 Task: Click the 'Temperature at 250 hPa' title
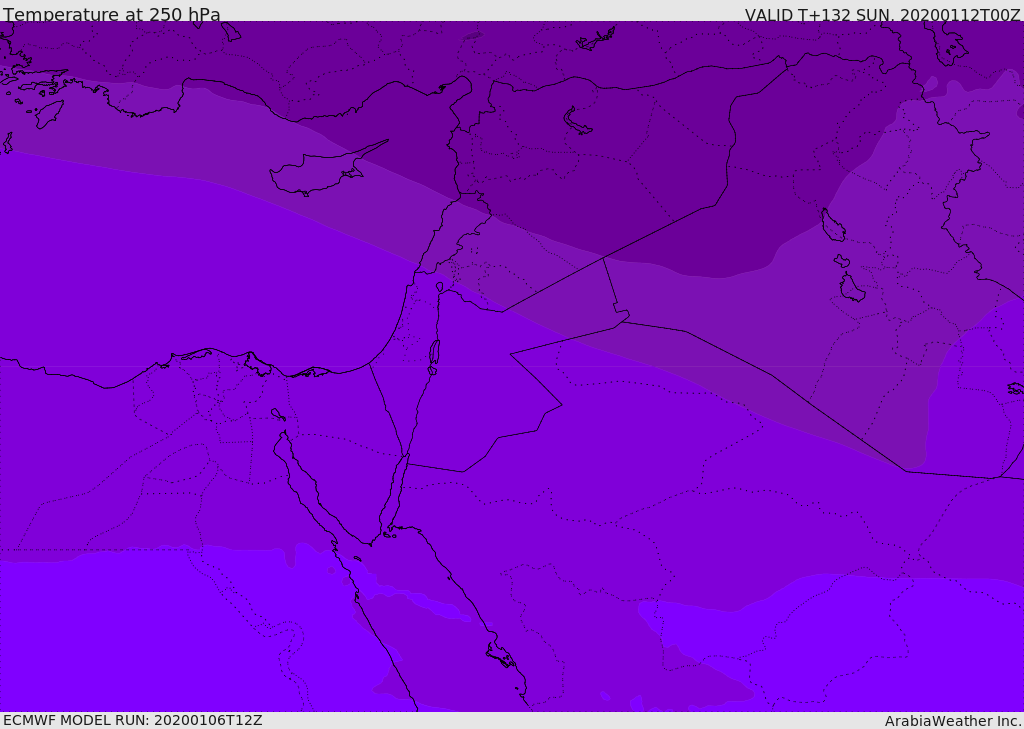point(112,14)
